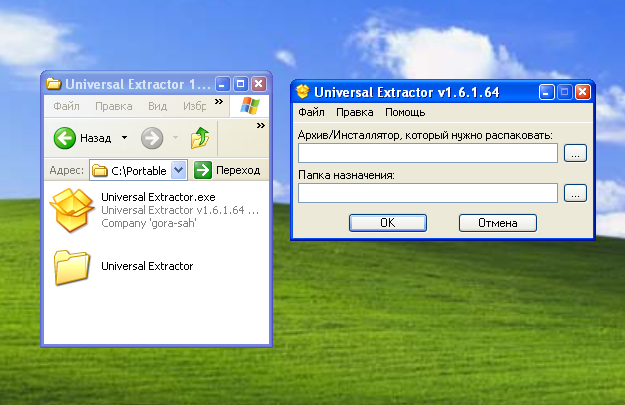
Task: Click the Назад label in Explorer toolbar
Action: (96, 138)
